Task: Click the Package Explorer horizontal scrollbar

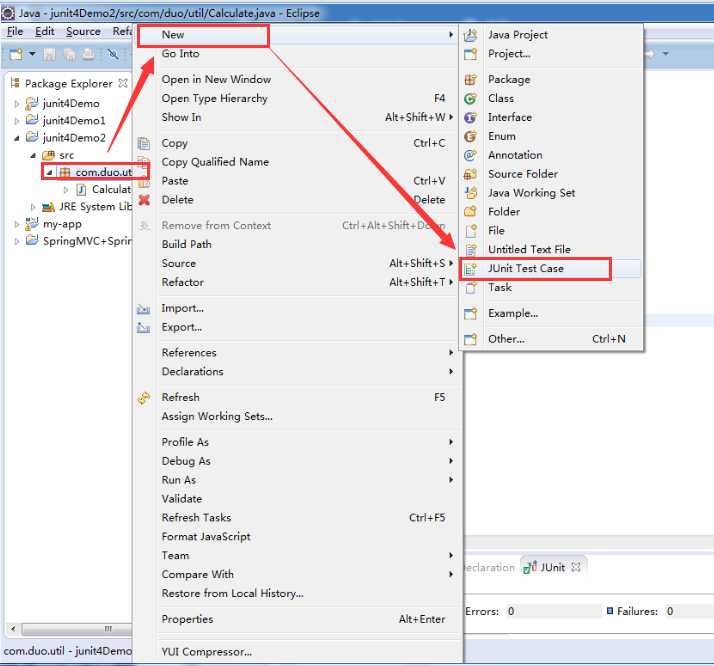Action: tap(76, 629)
